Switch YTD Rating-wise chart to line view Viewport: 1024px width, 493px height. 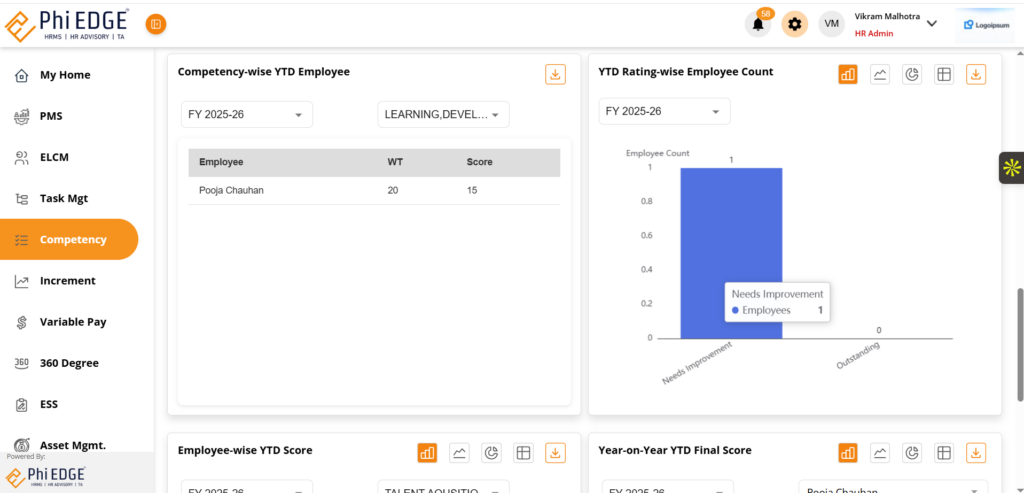(880, 74)
